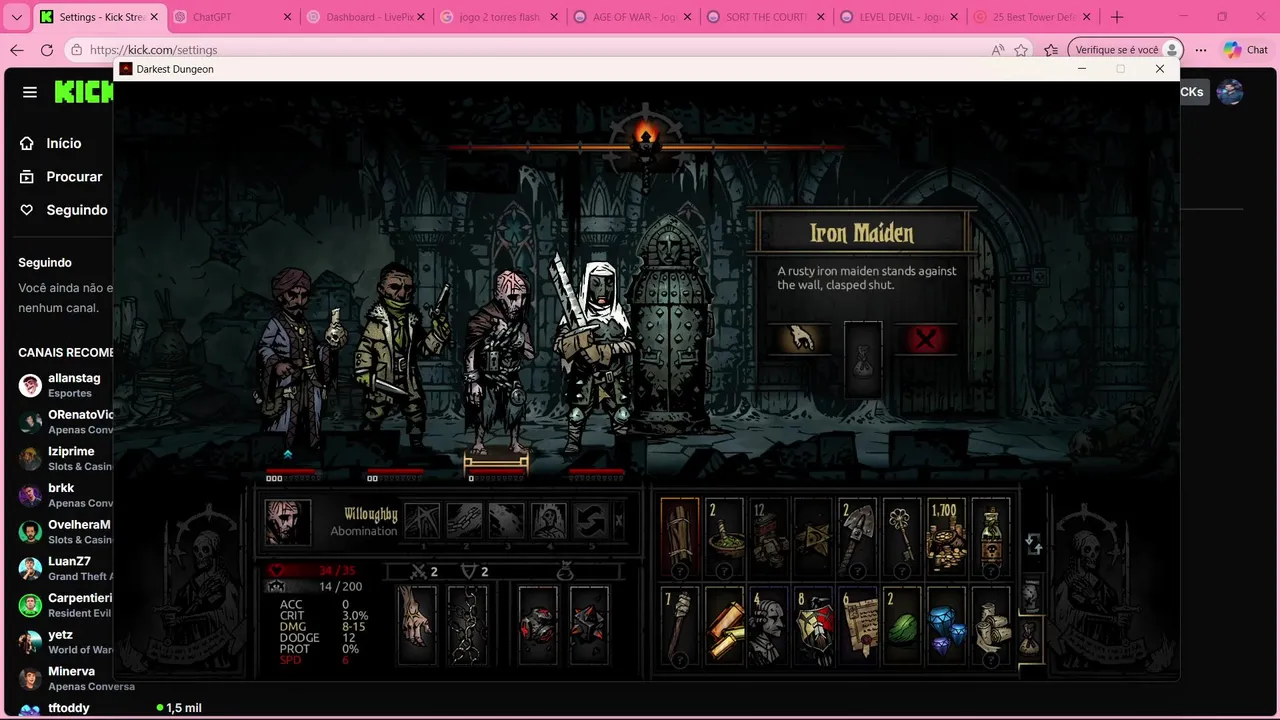This screenshot has width=1280, height=720.
Task: Select the star-shaped item in inventory
Action: [x=813, y=539]
